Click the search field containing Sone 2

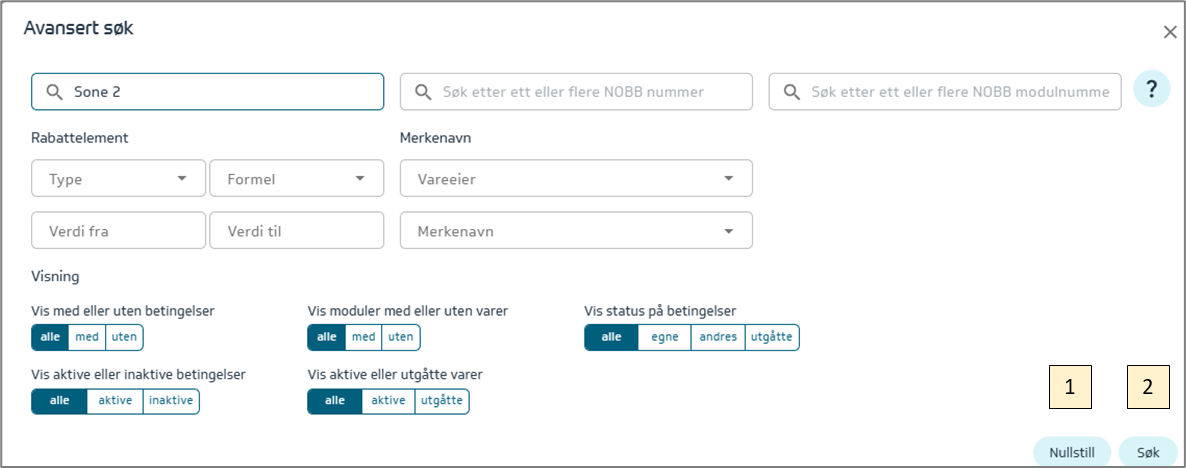pos(208,92)
